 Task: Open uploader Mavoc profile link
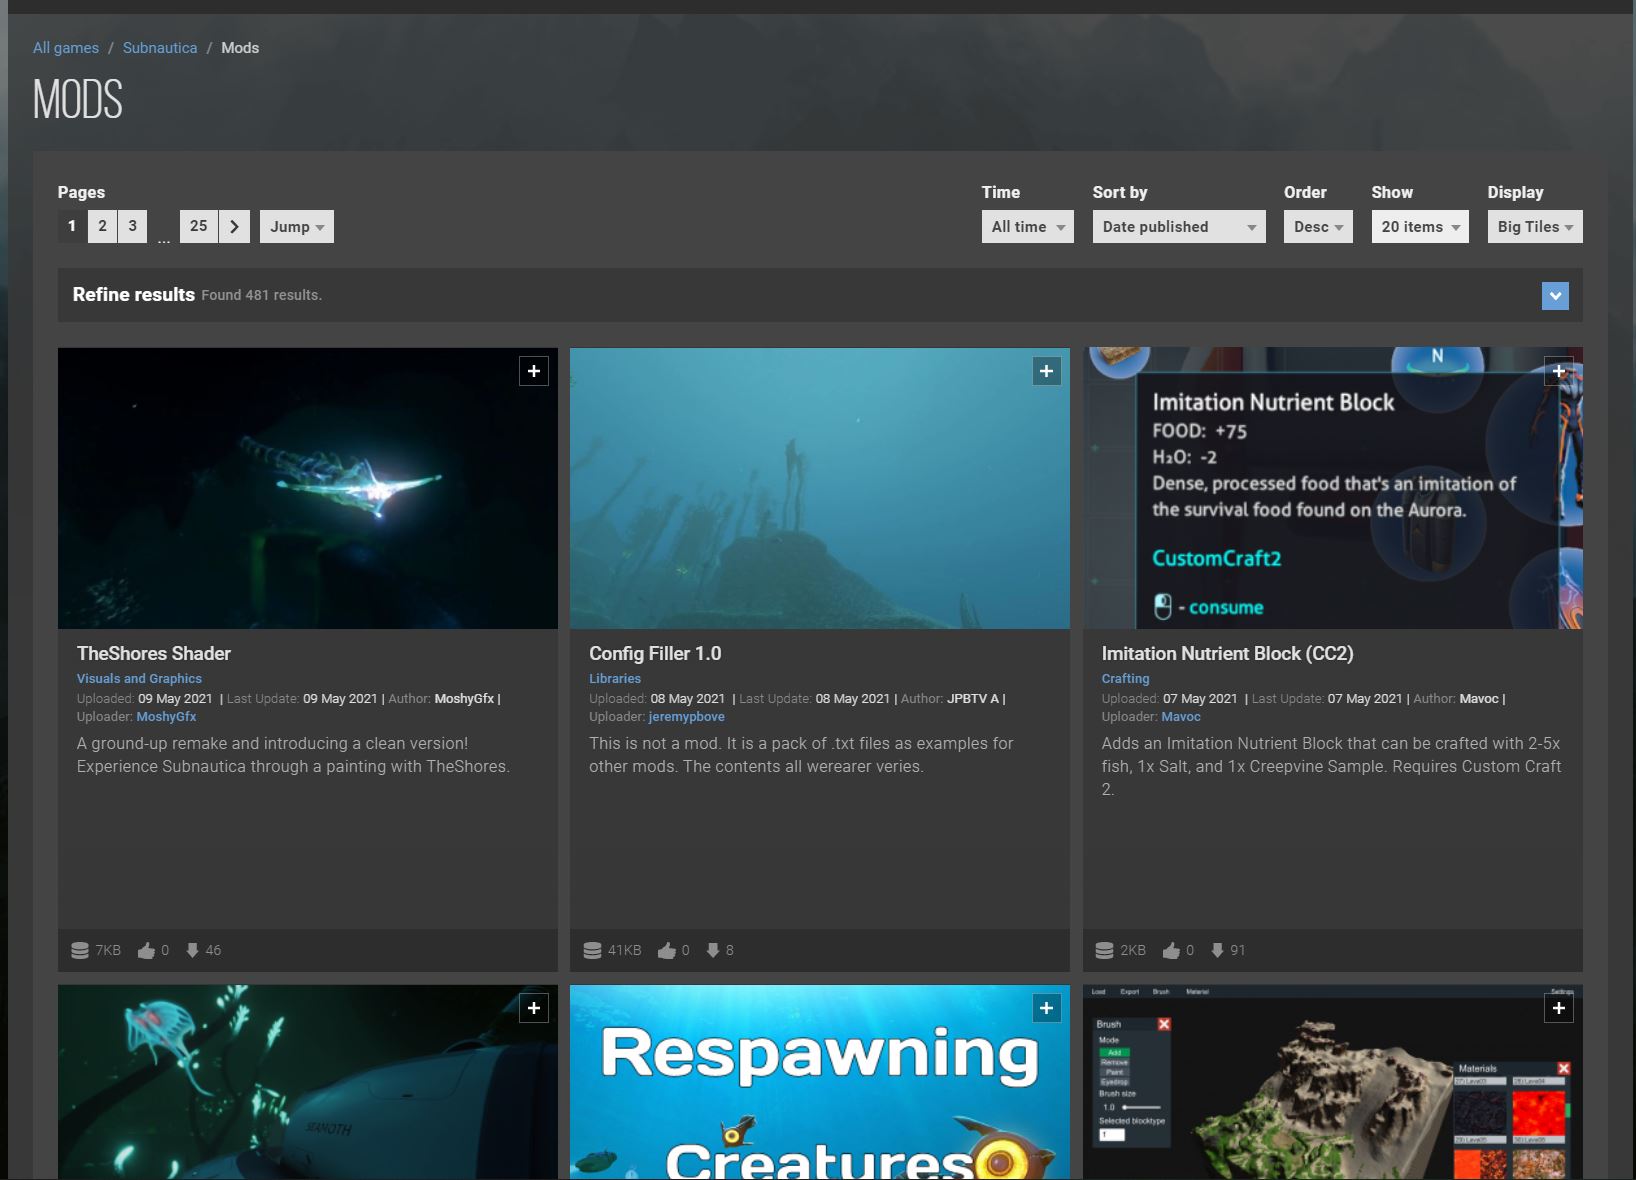pyautogui.click(x=1181, y=717)
